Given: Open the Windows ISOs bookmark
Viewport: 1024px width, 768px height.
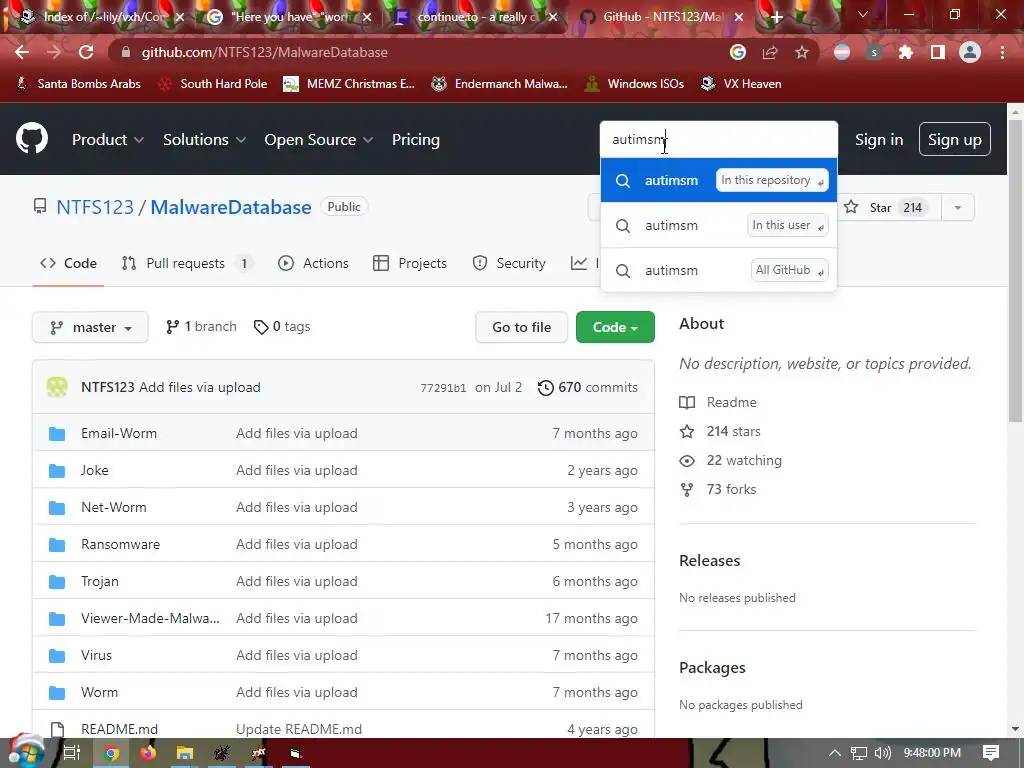Looking at the screenshot, I should point(634,84).
